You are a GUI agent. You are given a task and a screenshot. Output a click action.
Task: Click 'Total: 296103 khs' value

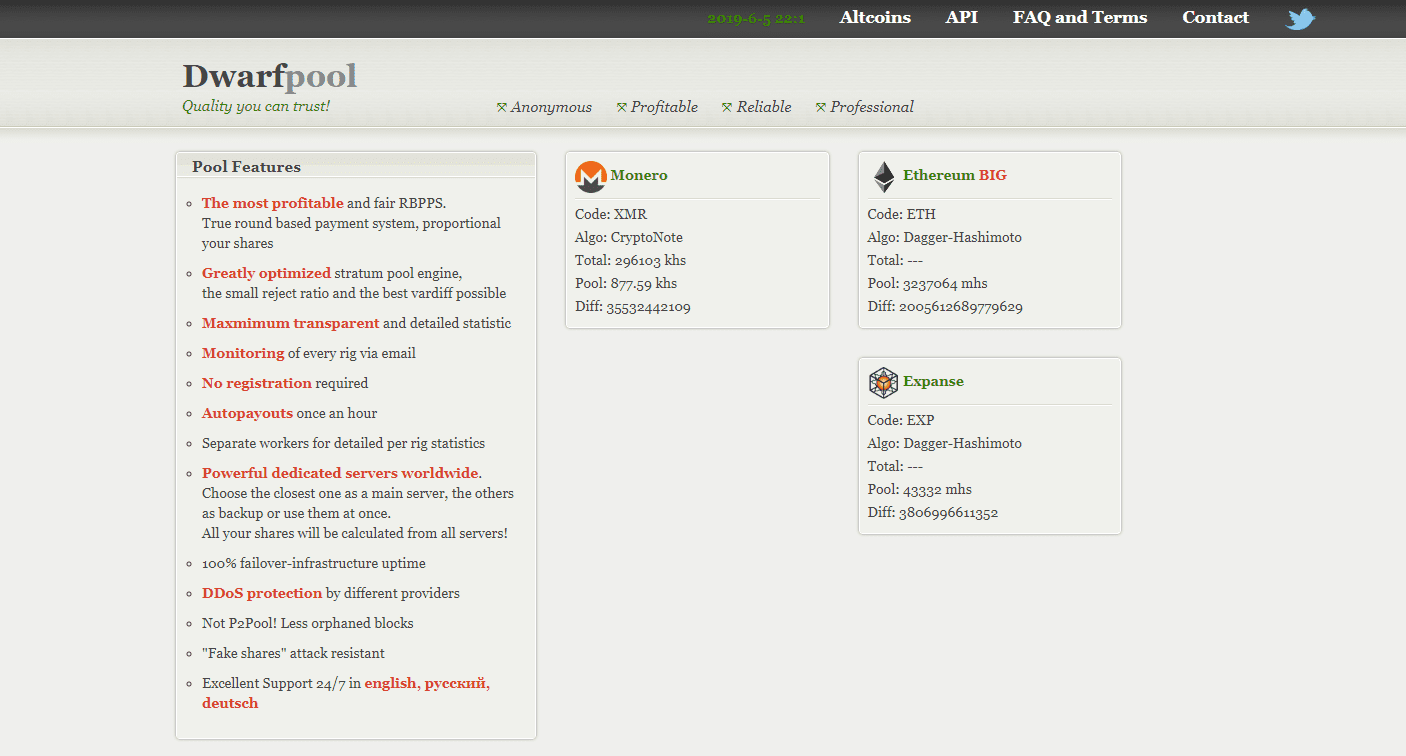click(x=631, y=260)
